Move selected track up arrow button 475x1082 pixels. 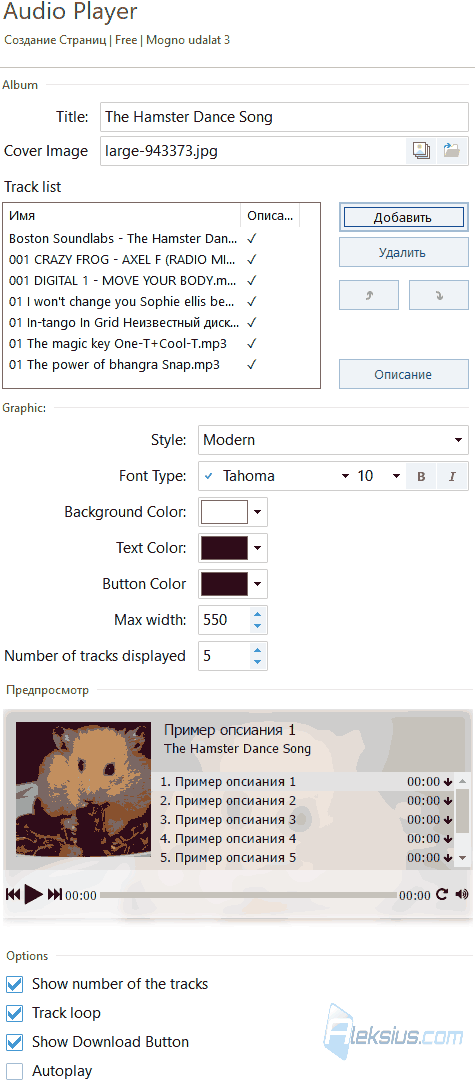pyautogui.click(x=369, y=295)
